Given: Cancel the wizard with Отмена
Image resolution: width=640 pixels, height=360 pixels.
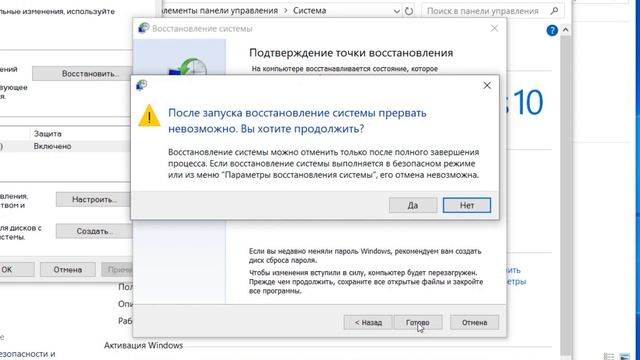Looking at the screenshot, I should tap(474, 322).
